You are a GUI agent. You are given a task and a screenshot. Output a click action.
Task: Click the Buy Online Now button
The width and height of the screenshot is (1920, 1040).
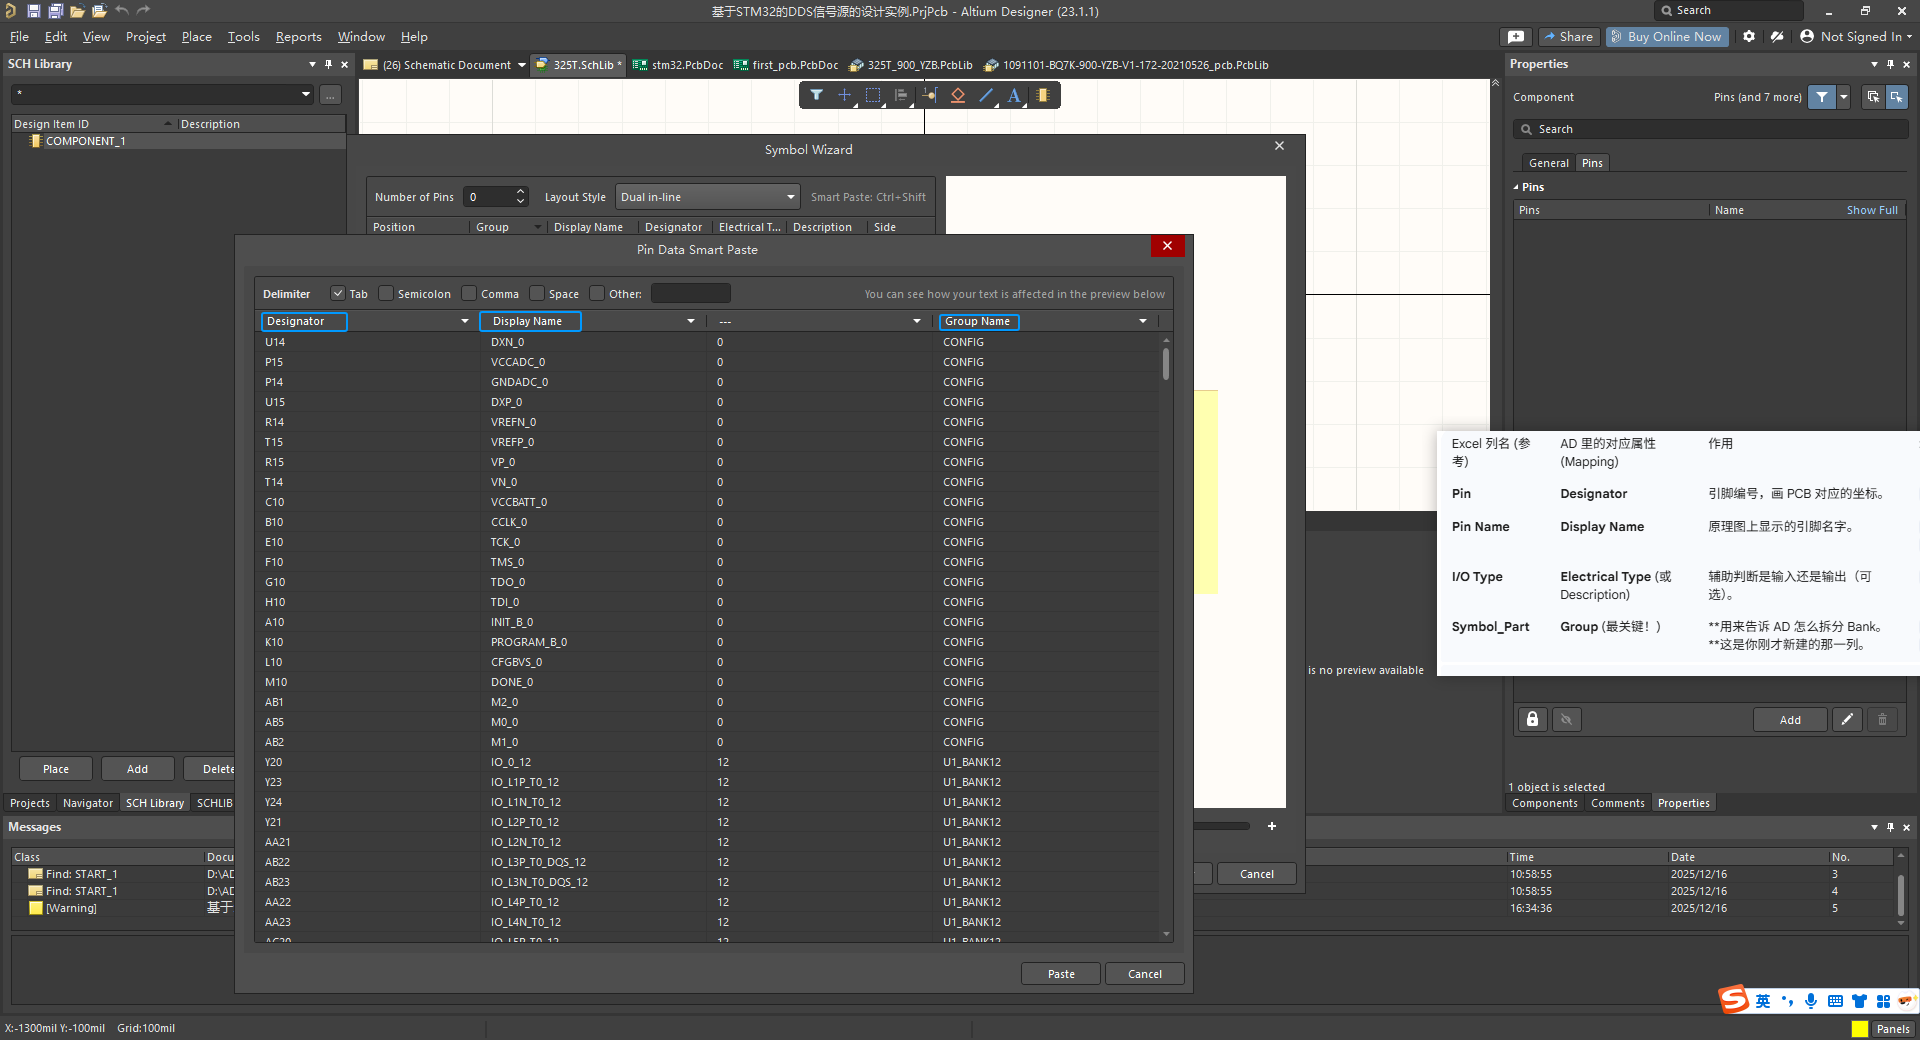1665,36
